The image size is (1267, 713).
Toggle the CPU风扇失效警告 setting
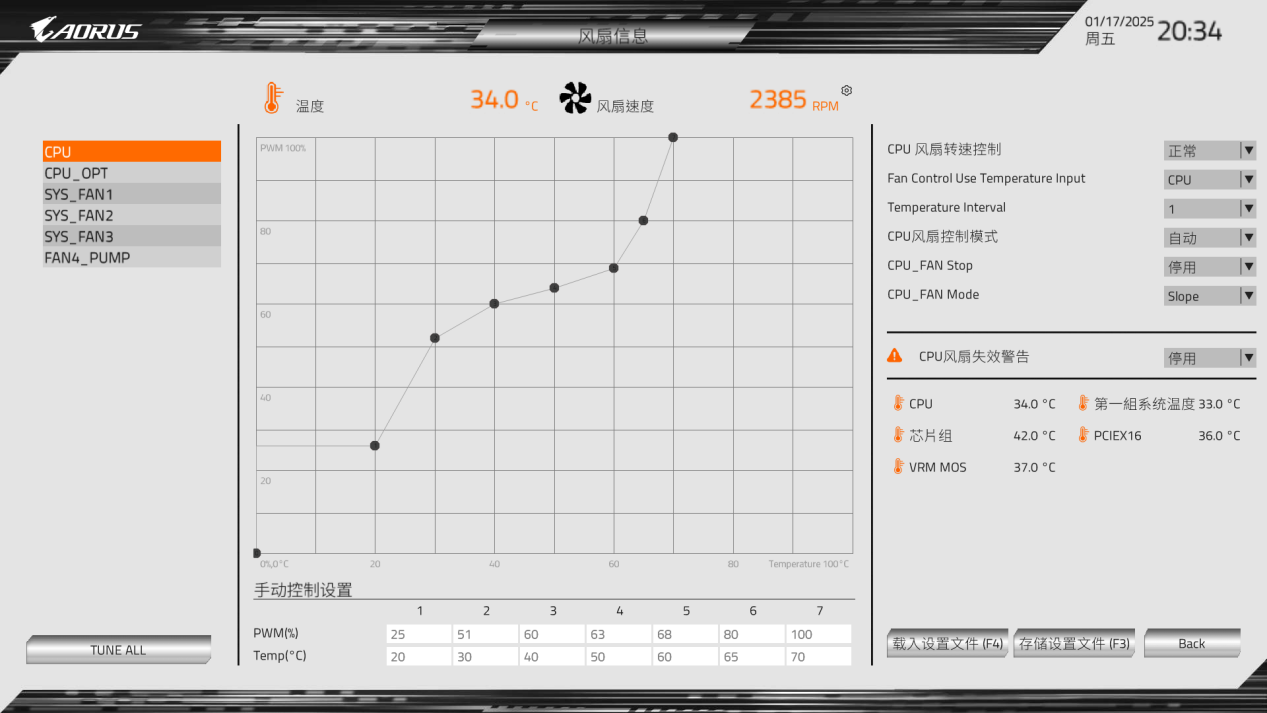point(1210,358)
